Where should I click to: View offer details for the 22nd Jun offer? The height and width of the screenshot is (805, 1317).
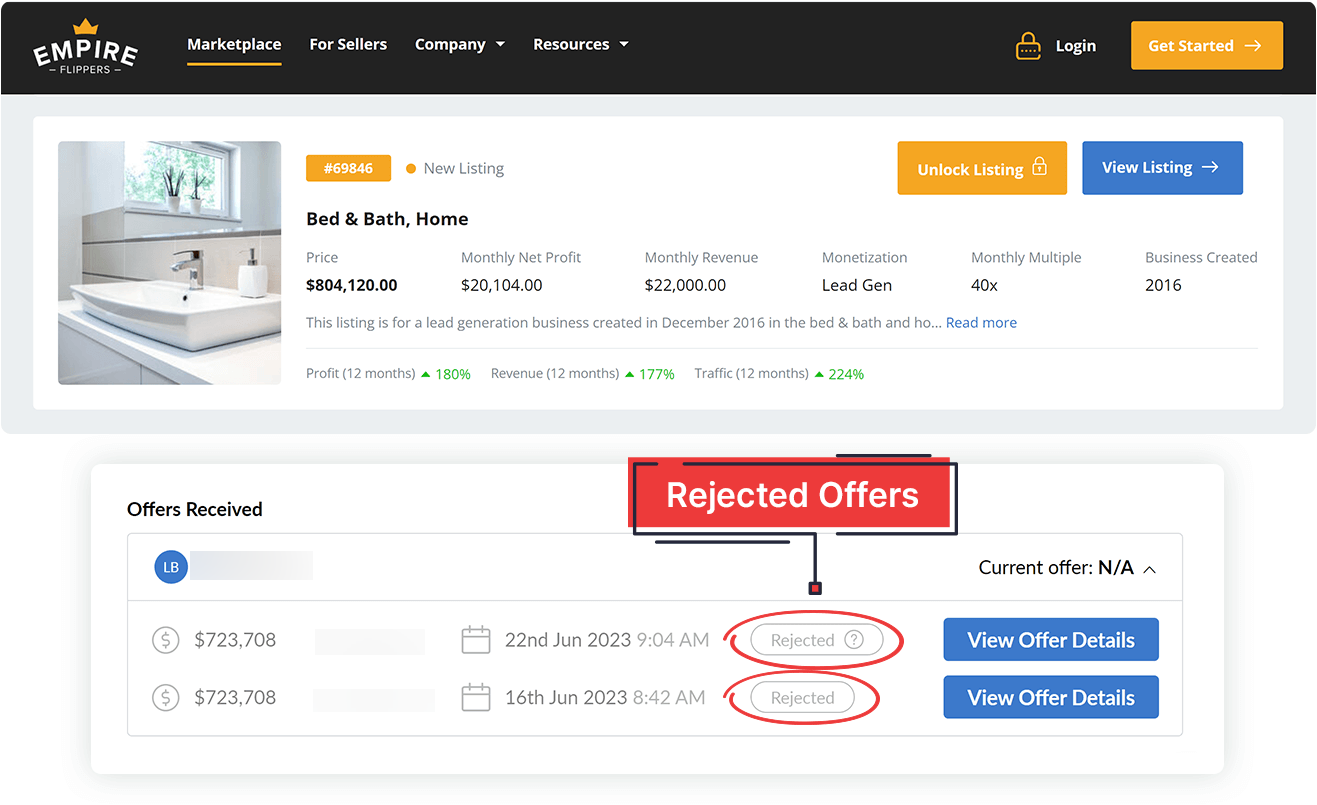pos(1050,640)
